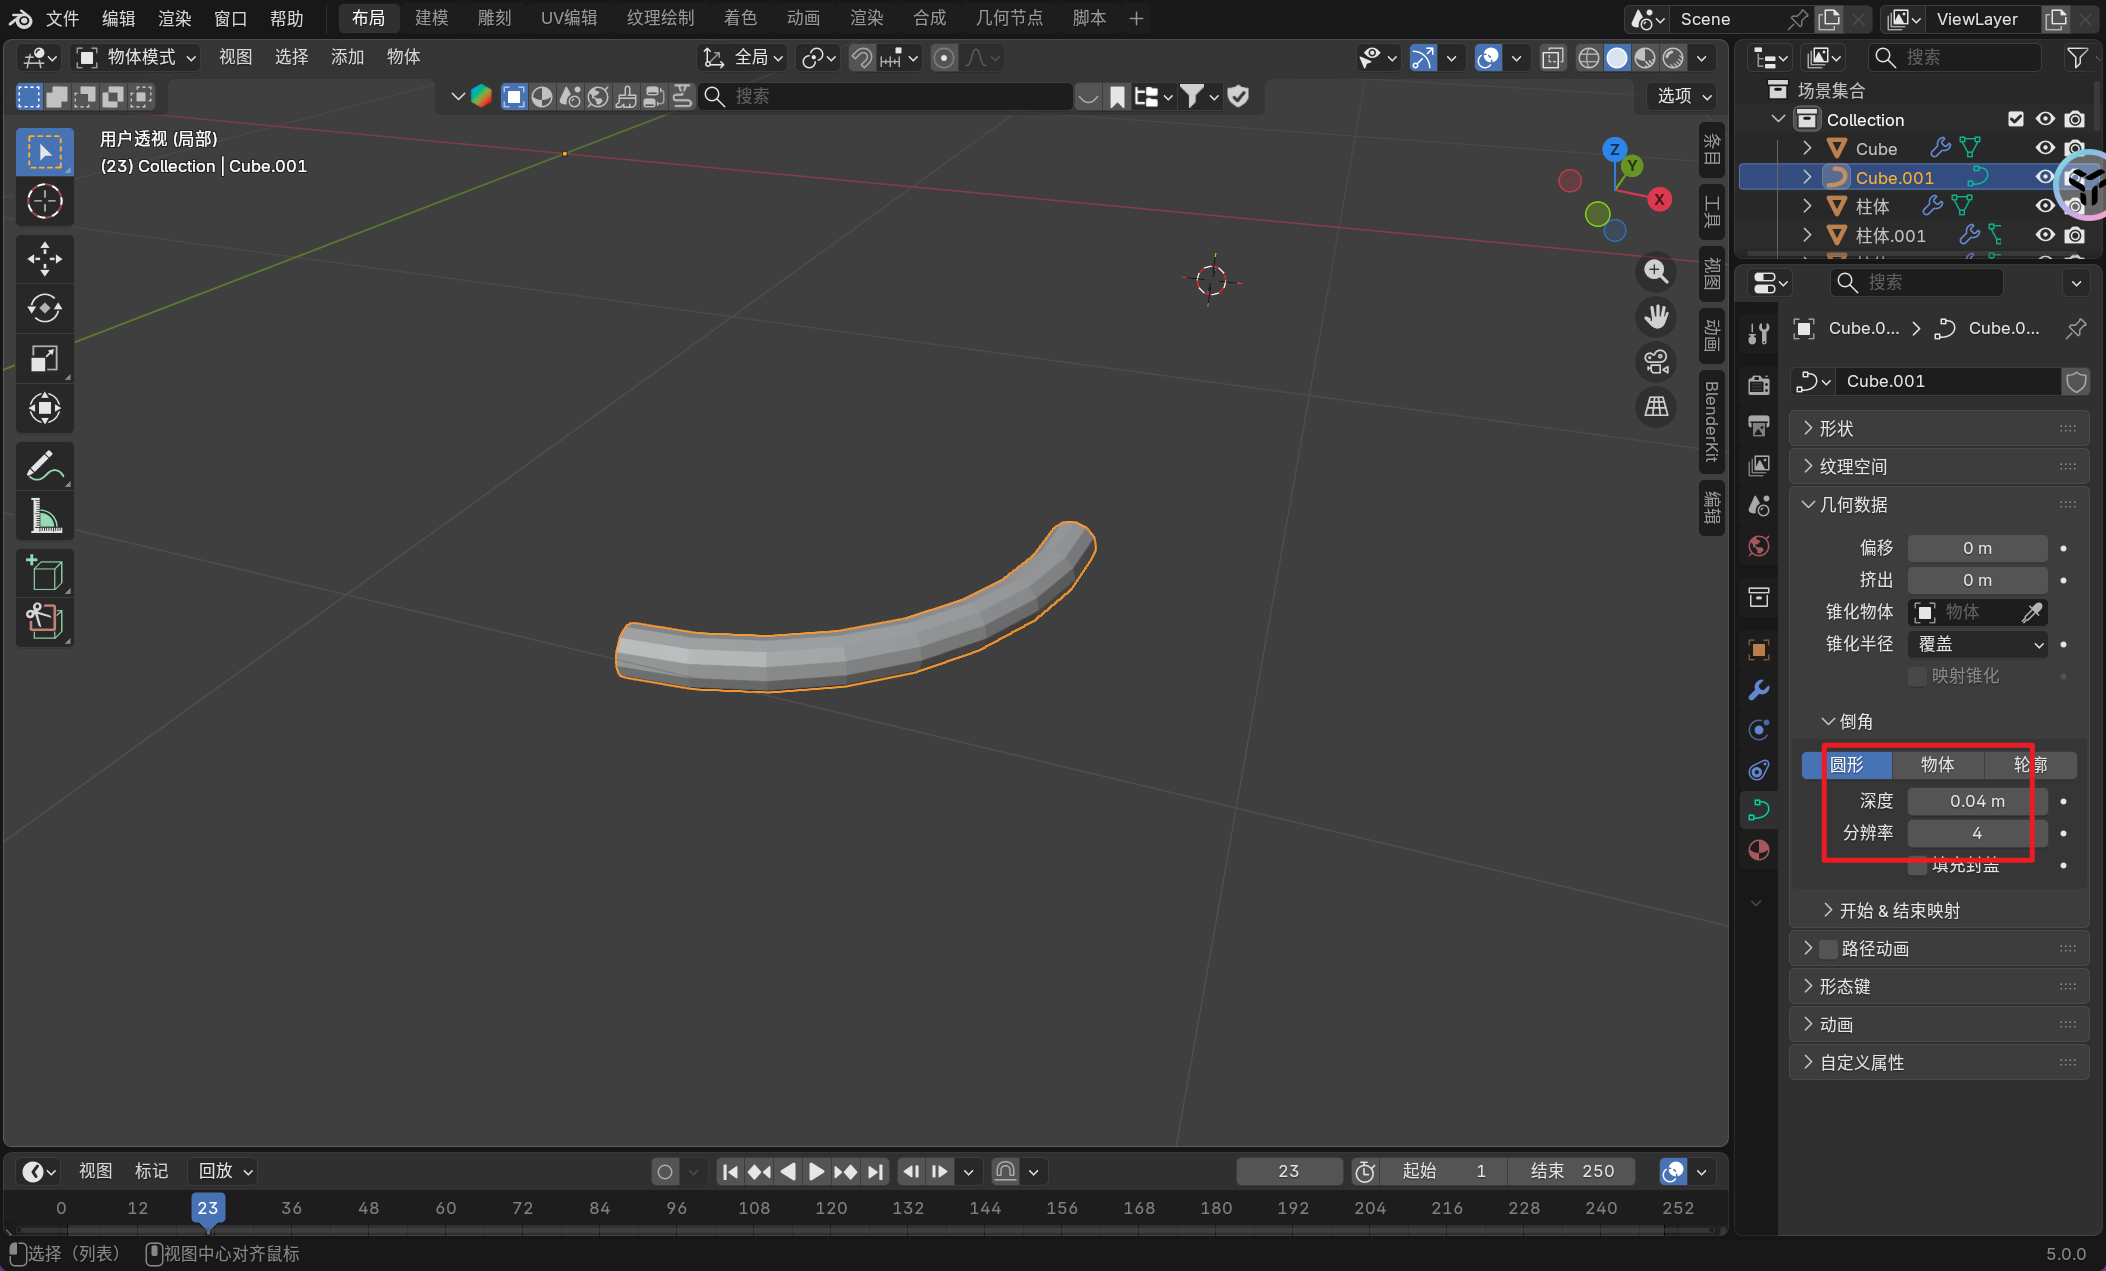Select the 物体 bevel mode button
Viewport: 2106px width, 1271px height.
click(x=1937, y=764)
